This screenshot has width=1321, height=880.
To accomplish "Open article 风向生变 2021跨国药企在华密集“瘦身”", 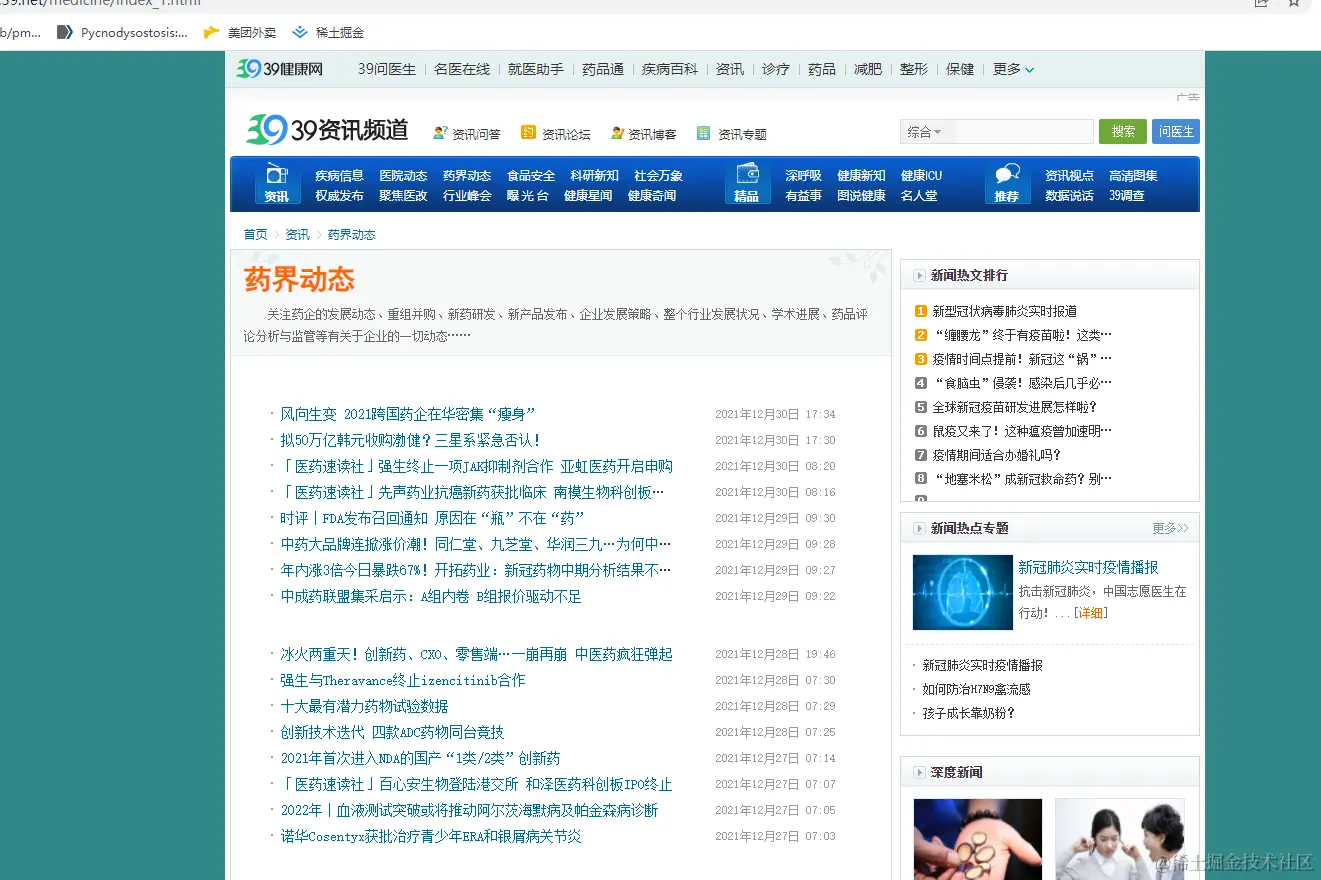I will tap(408, 414).
